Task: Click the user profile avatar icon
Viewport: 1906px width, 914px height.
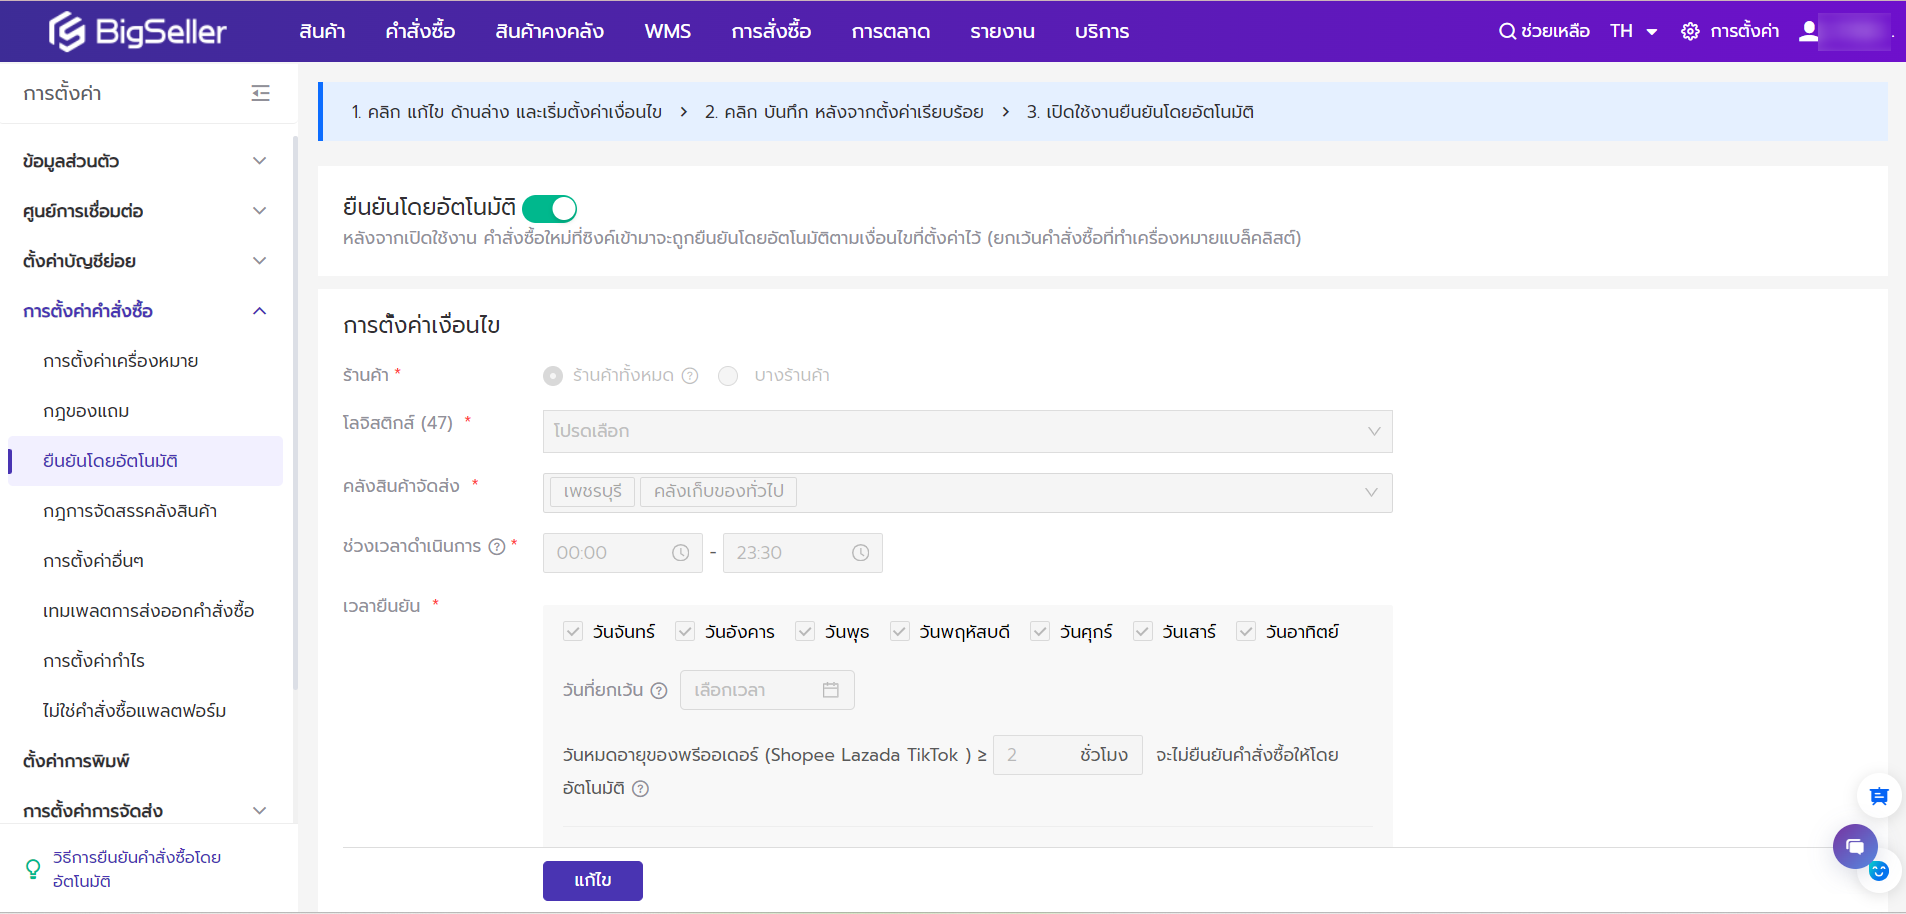Action: [1808, 31]
